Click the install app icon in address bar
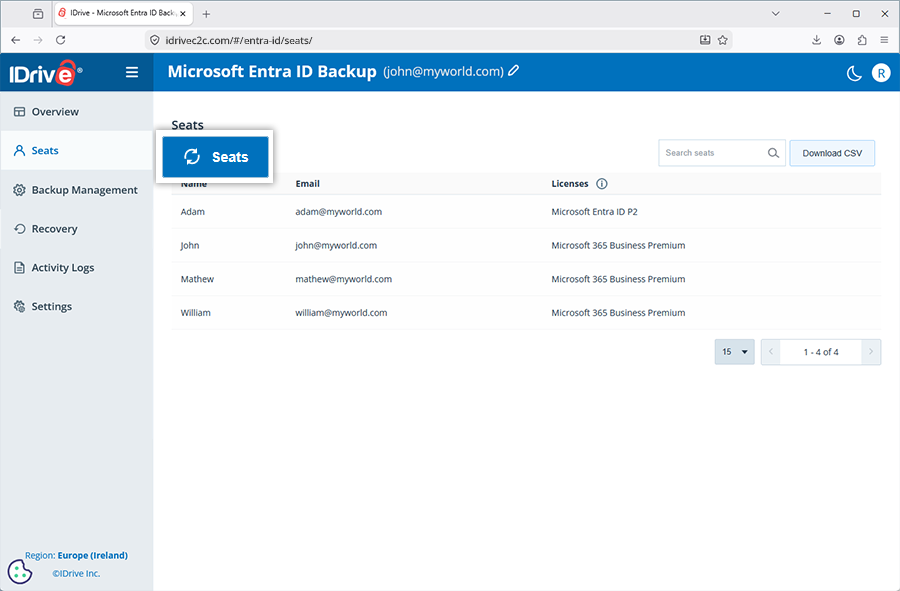900x591 pixels. point(705,40)
